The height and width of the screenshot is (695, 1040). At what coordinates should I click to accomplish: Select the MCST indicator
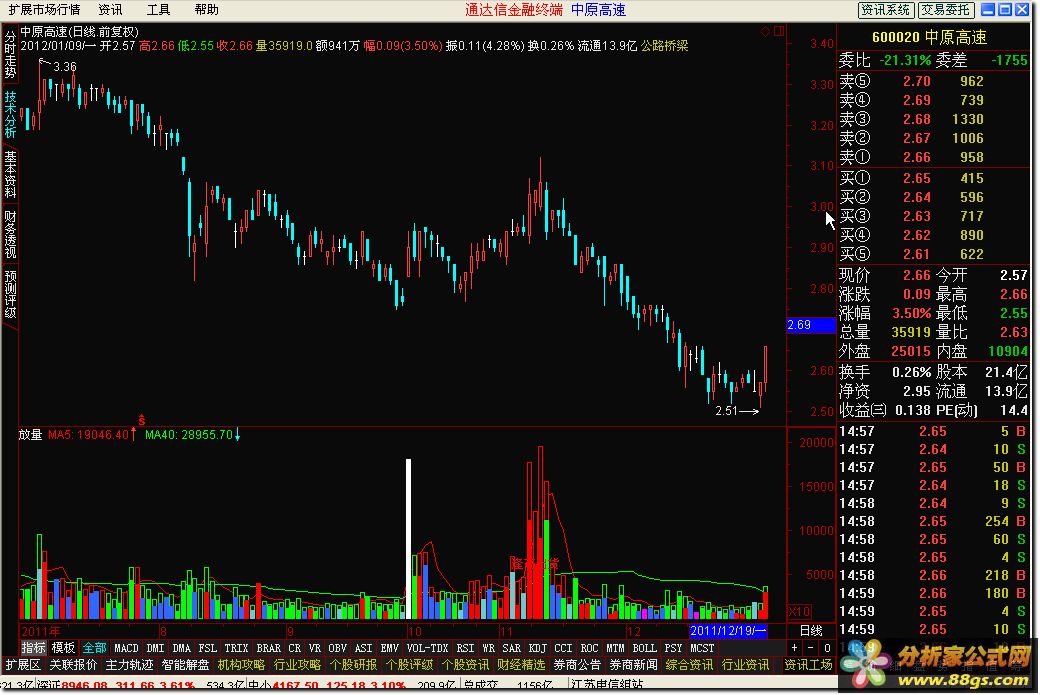[x=702, y=648]
